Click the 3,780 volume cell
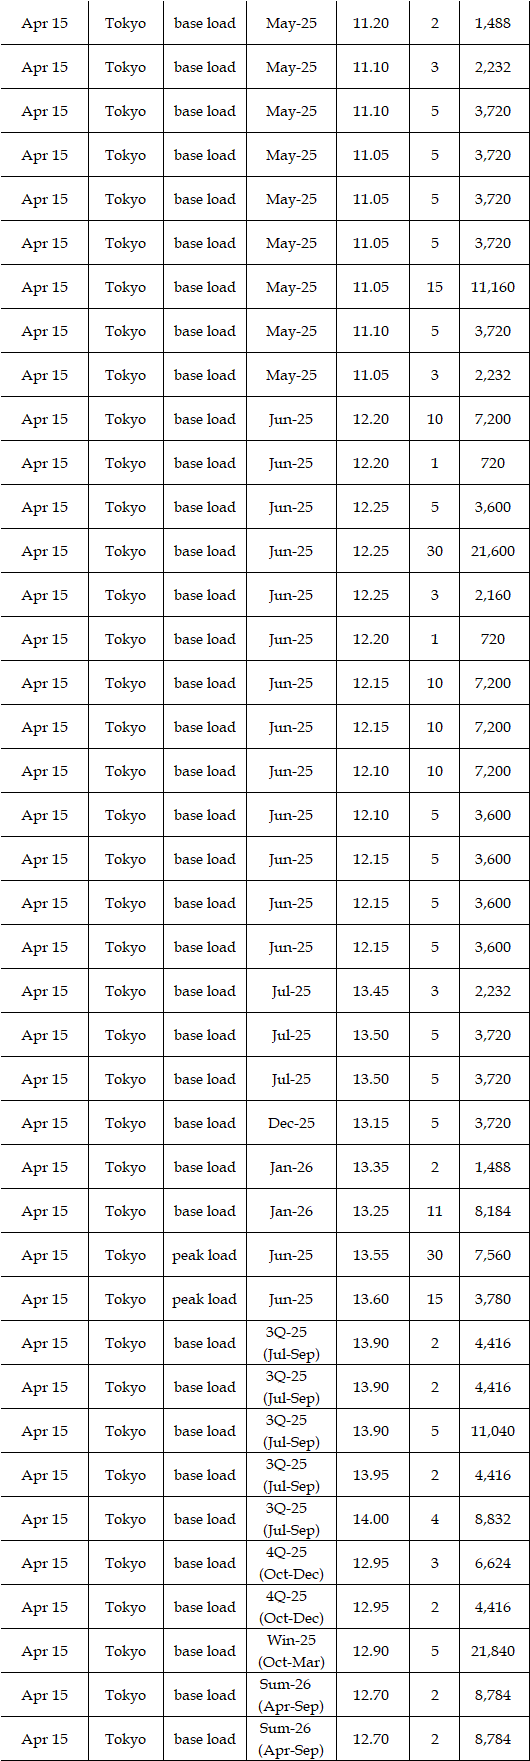 pos(493,1299)
